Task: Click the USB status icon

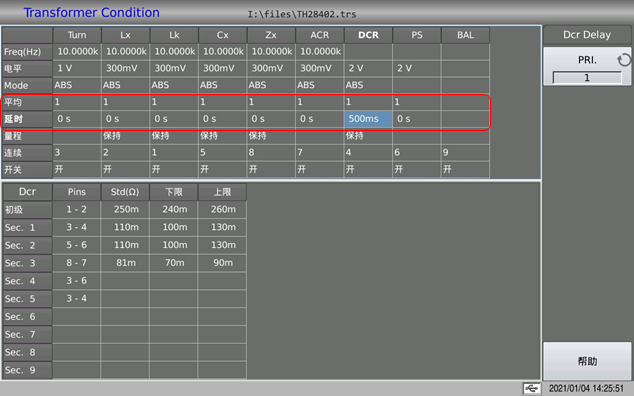Action: point(532,388)
